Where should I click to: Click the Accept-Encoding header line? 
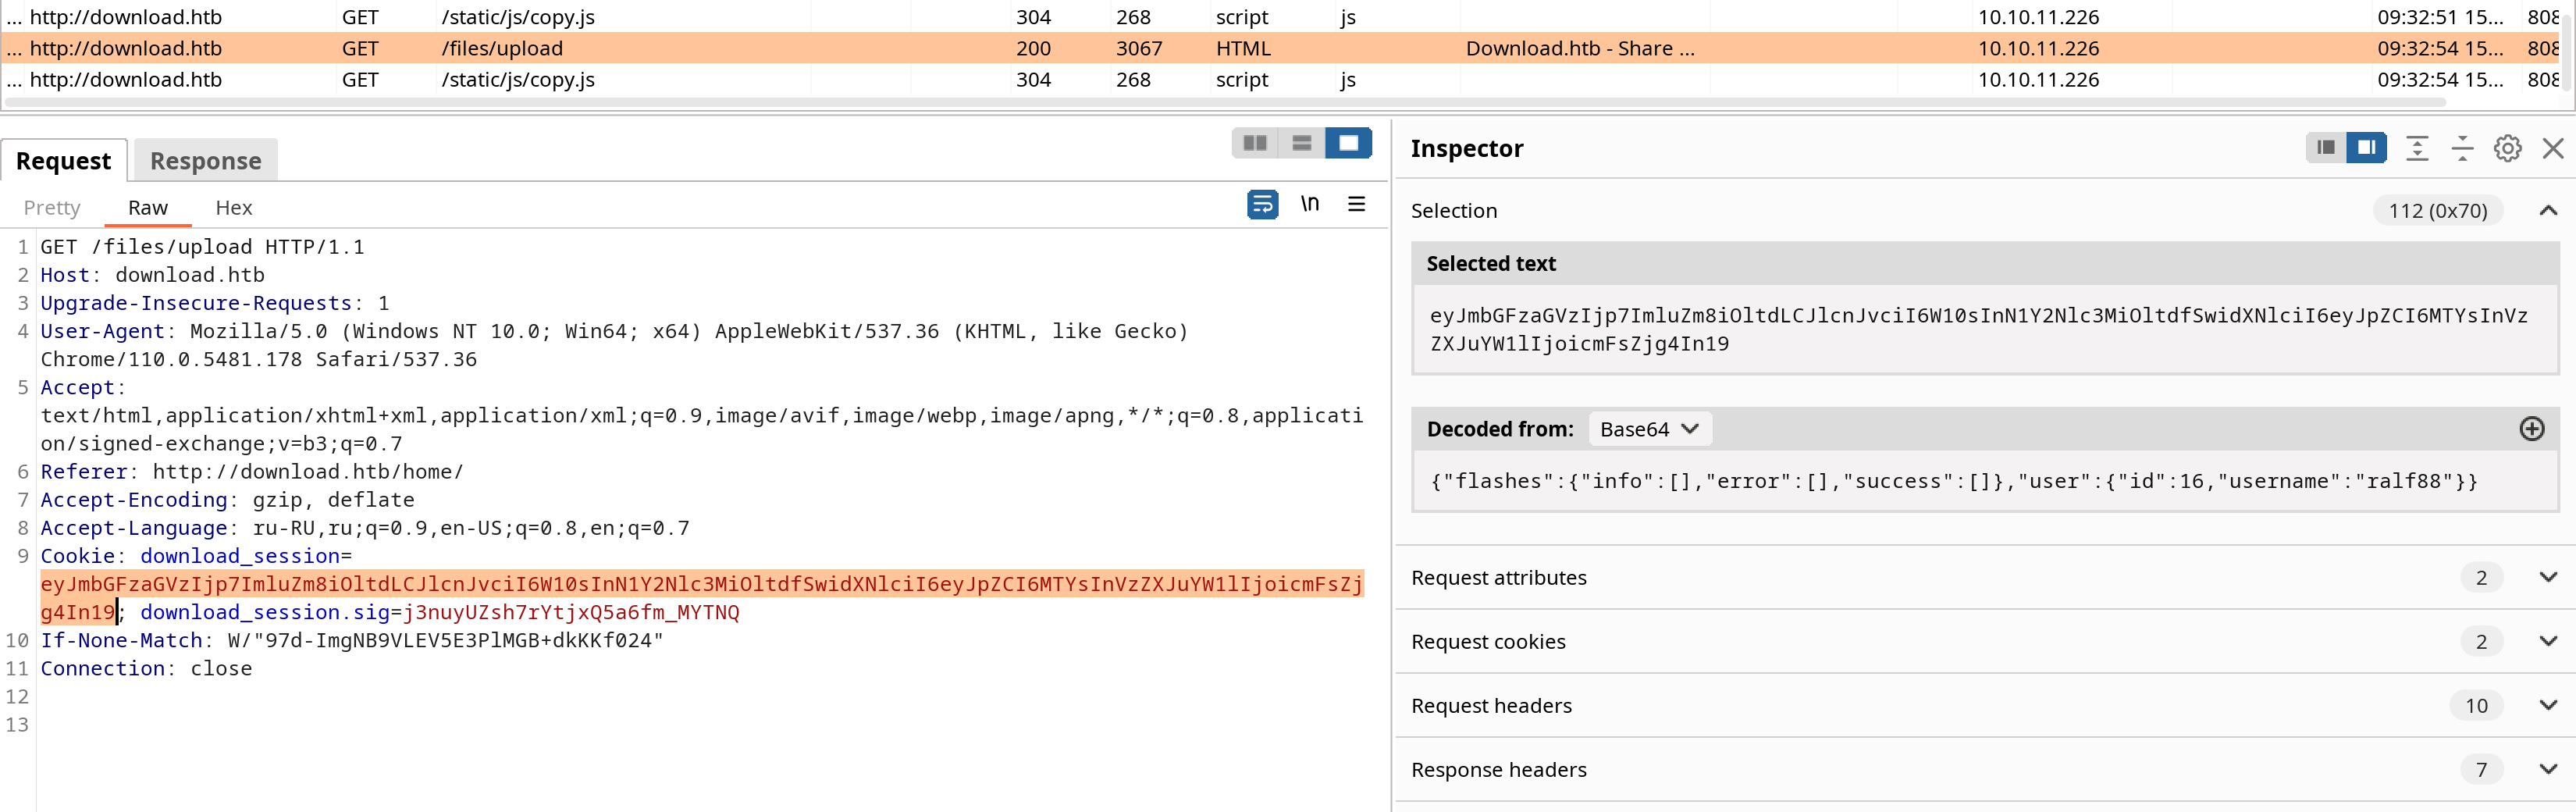point(227,499)
